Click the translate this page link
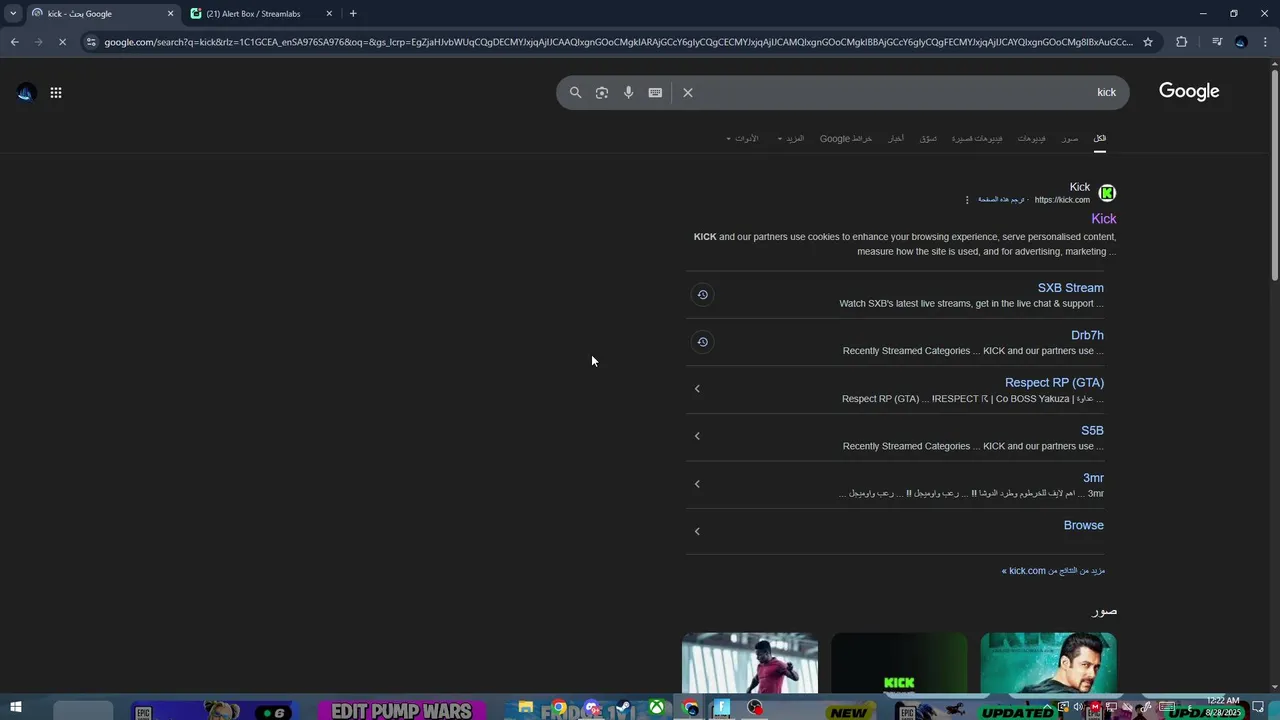This screenshot has width=1280, height=720. coord(1001,200)
